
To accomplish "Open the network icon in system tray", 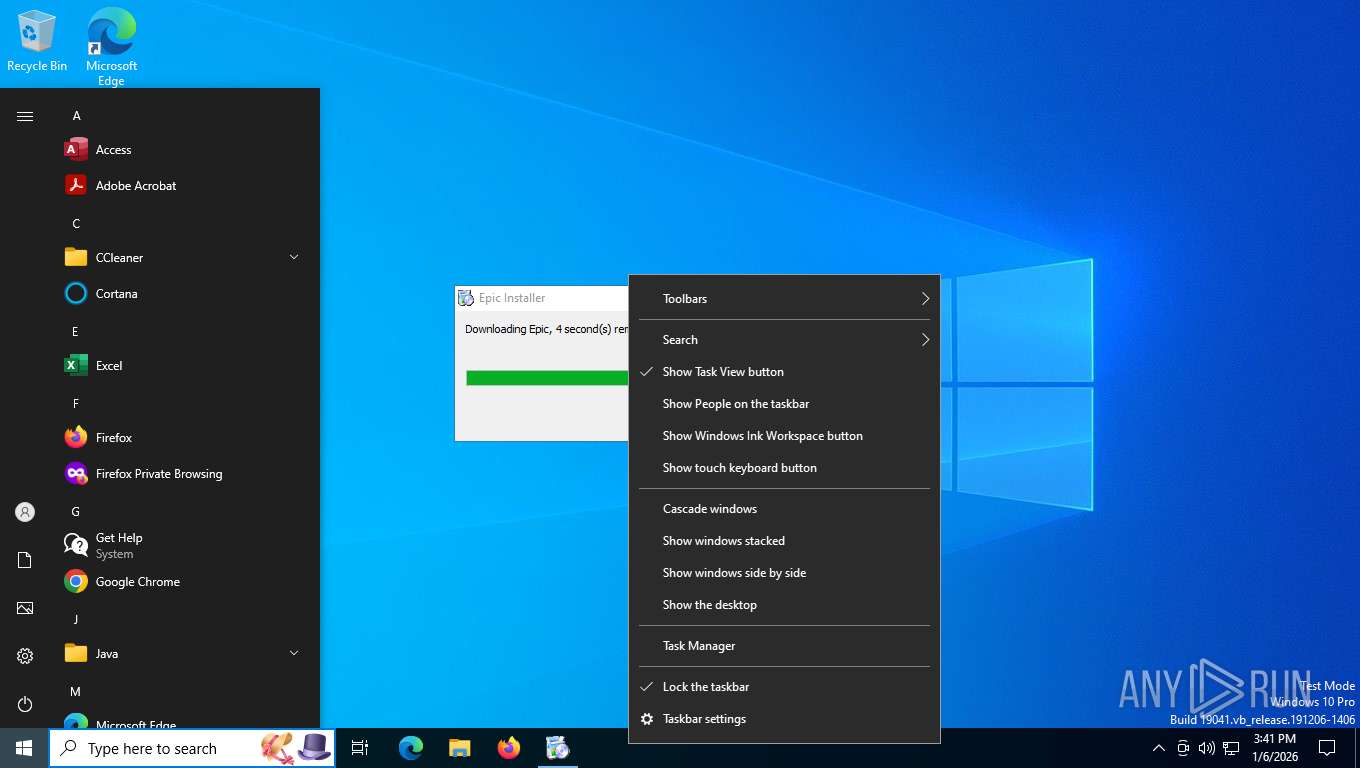I will coord(1231,748).
